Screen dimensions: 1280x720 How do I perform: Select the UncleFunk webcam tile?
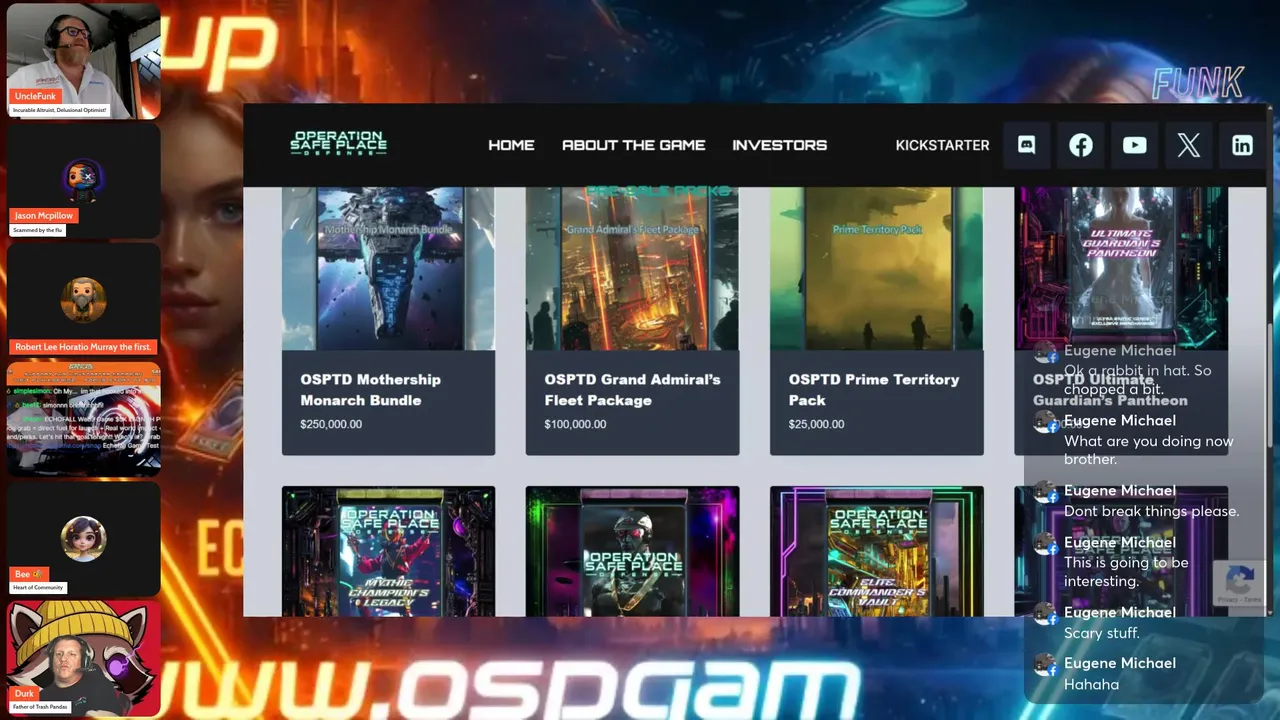83,60
